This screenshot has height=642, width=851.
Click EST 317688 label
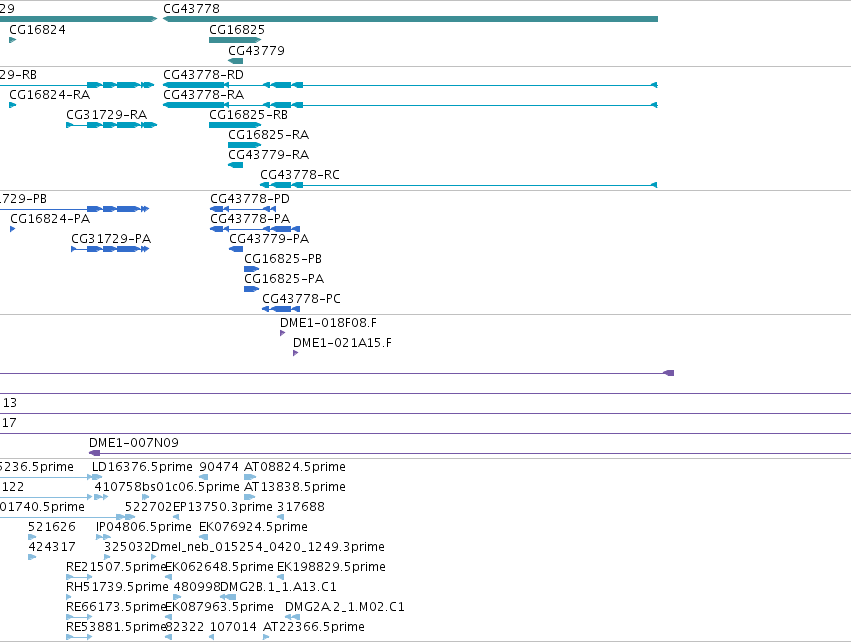[301, 507]
